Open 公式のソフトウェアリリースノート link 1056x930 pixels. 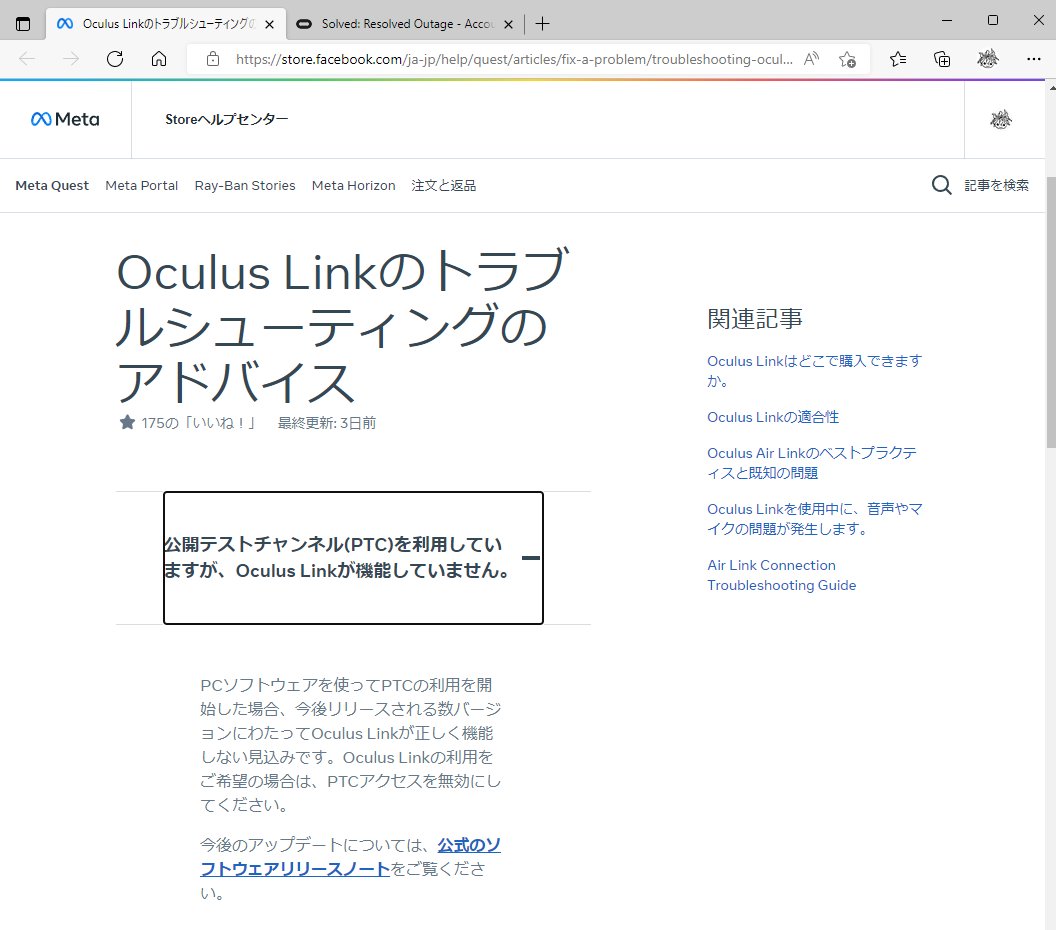pos(350,857)
